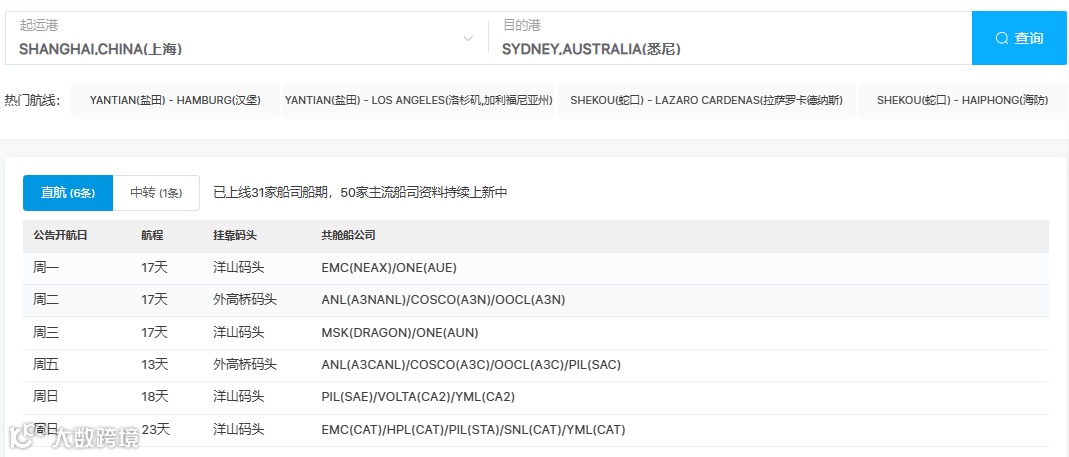This screenshot has width=1069, height=457.
Task: Click the 18天 transit time cell
Action: click(x=154, y=396)
